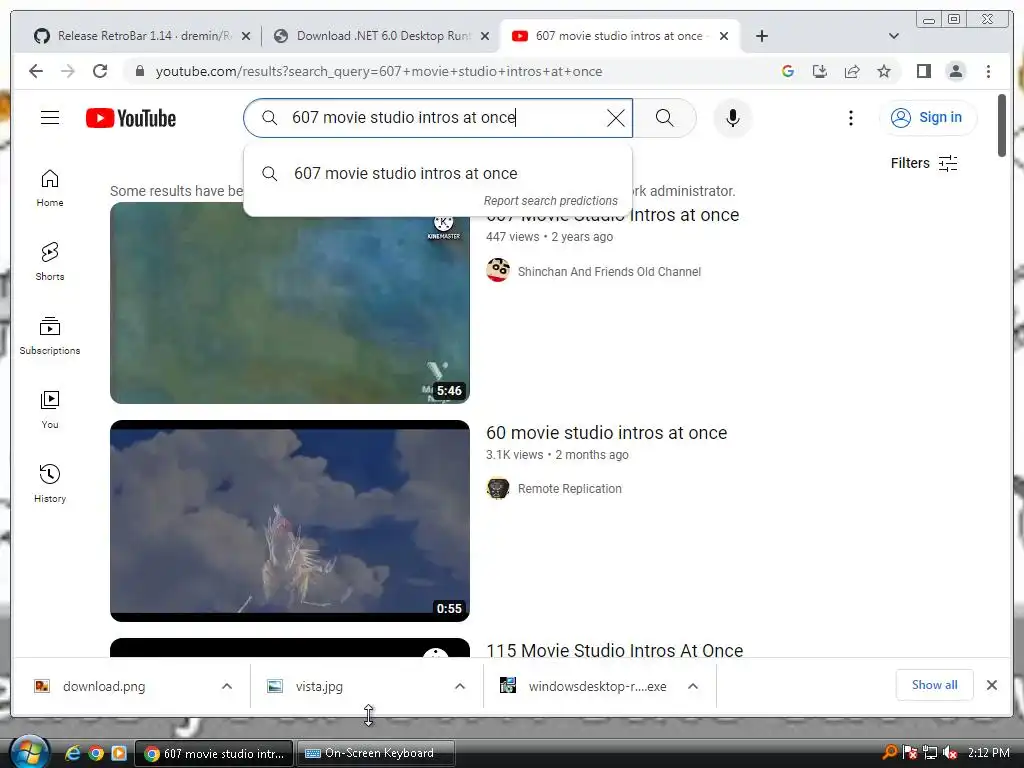The width and height of the screenshot is (1024, 768).
Task: Open History from the sidebar
Action: click(50, 483)
